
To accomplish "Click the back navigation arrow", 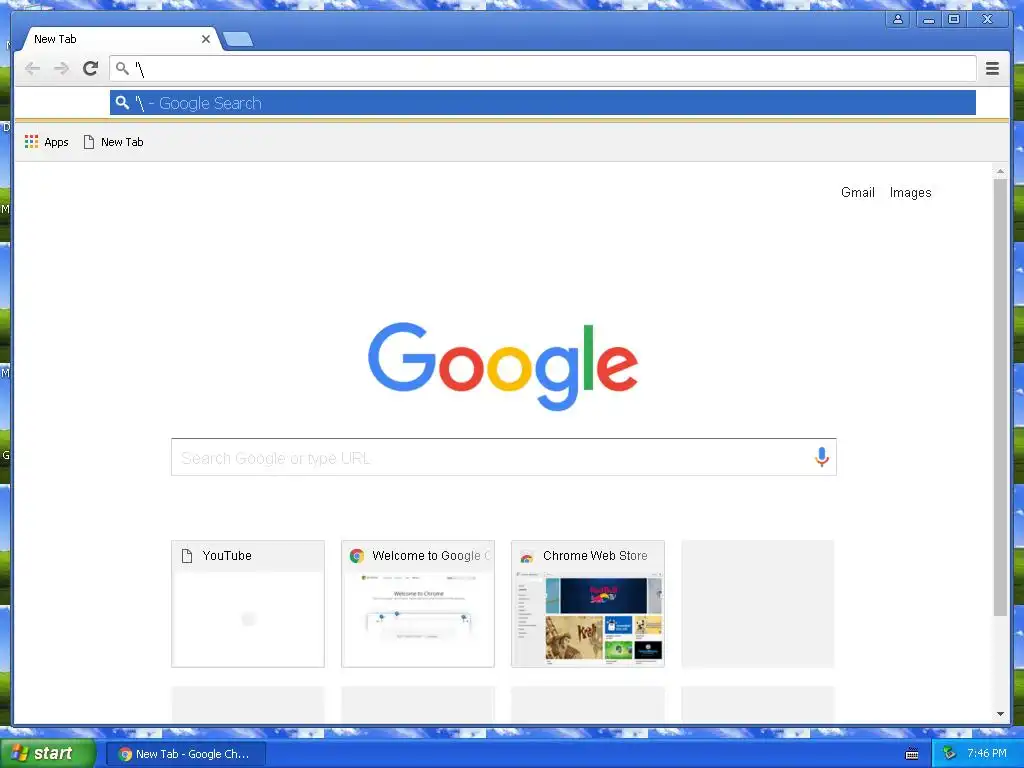I will coord(32,69).
